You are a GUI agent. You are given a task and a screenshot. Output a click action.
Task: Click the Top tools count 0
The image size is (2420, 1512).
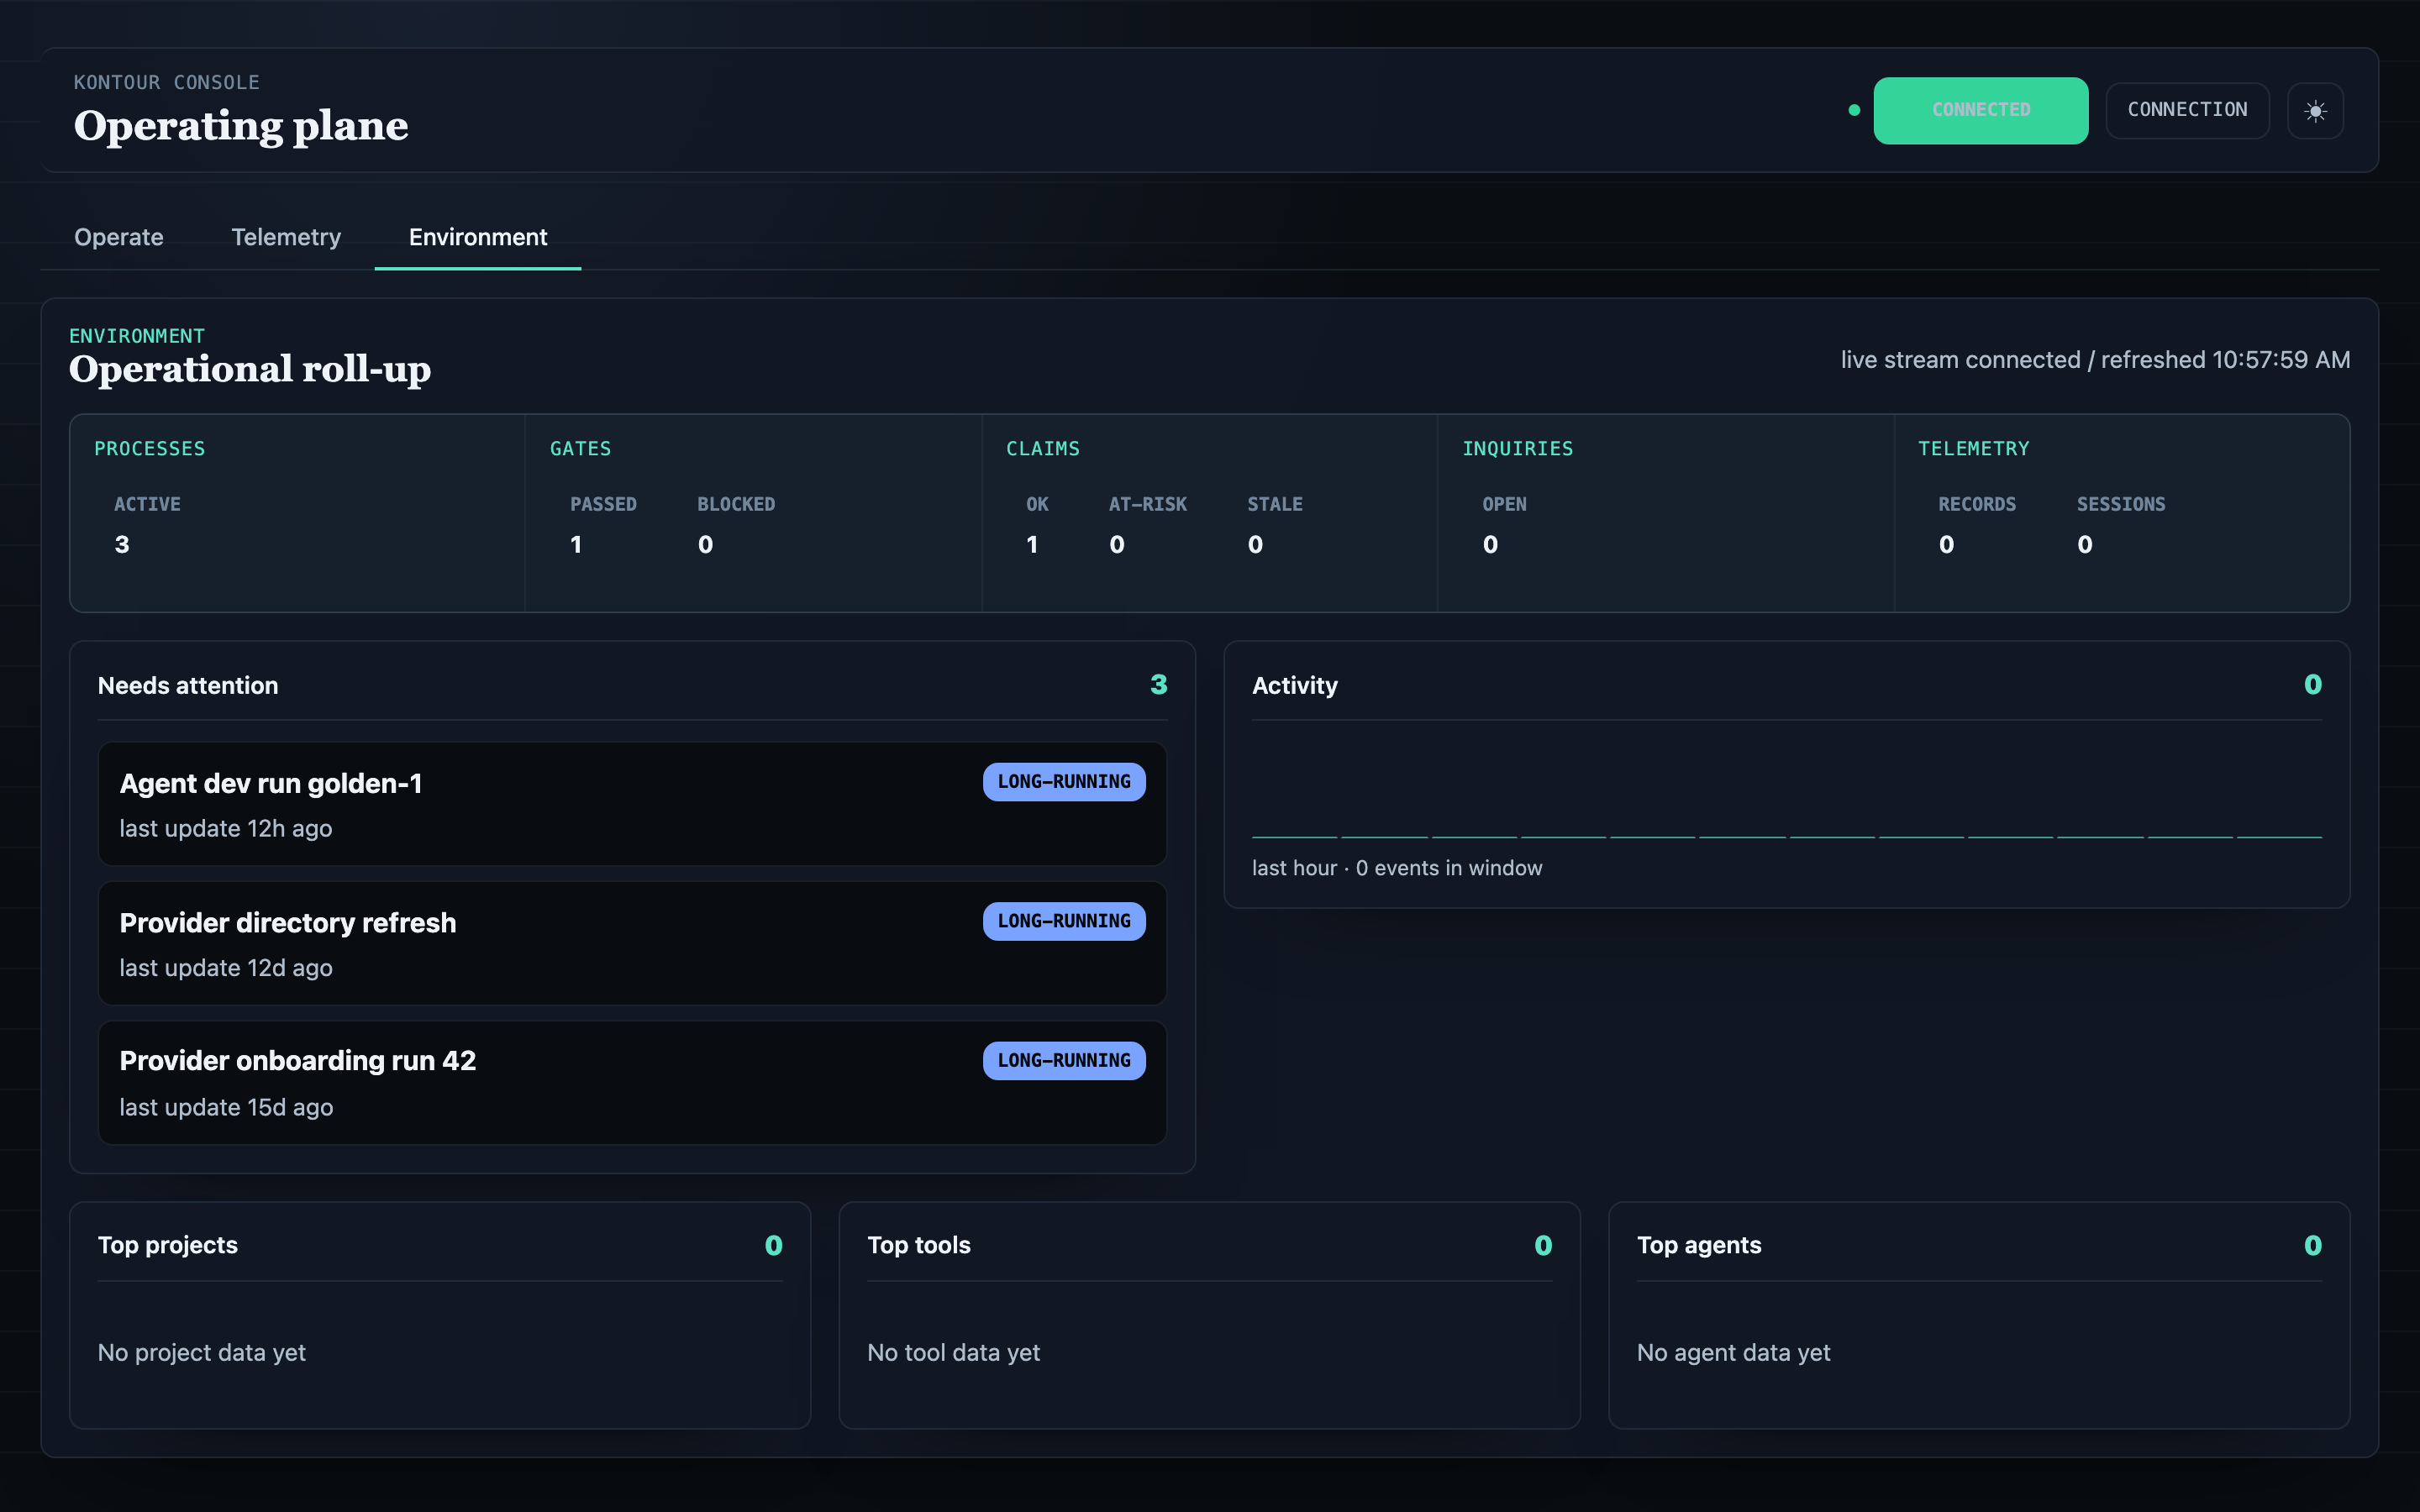pyautogui.click(x=1543, y=1245)
